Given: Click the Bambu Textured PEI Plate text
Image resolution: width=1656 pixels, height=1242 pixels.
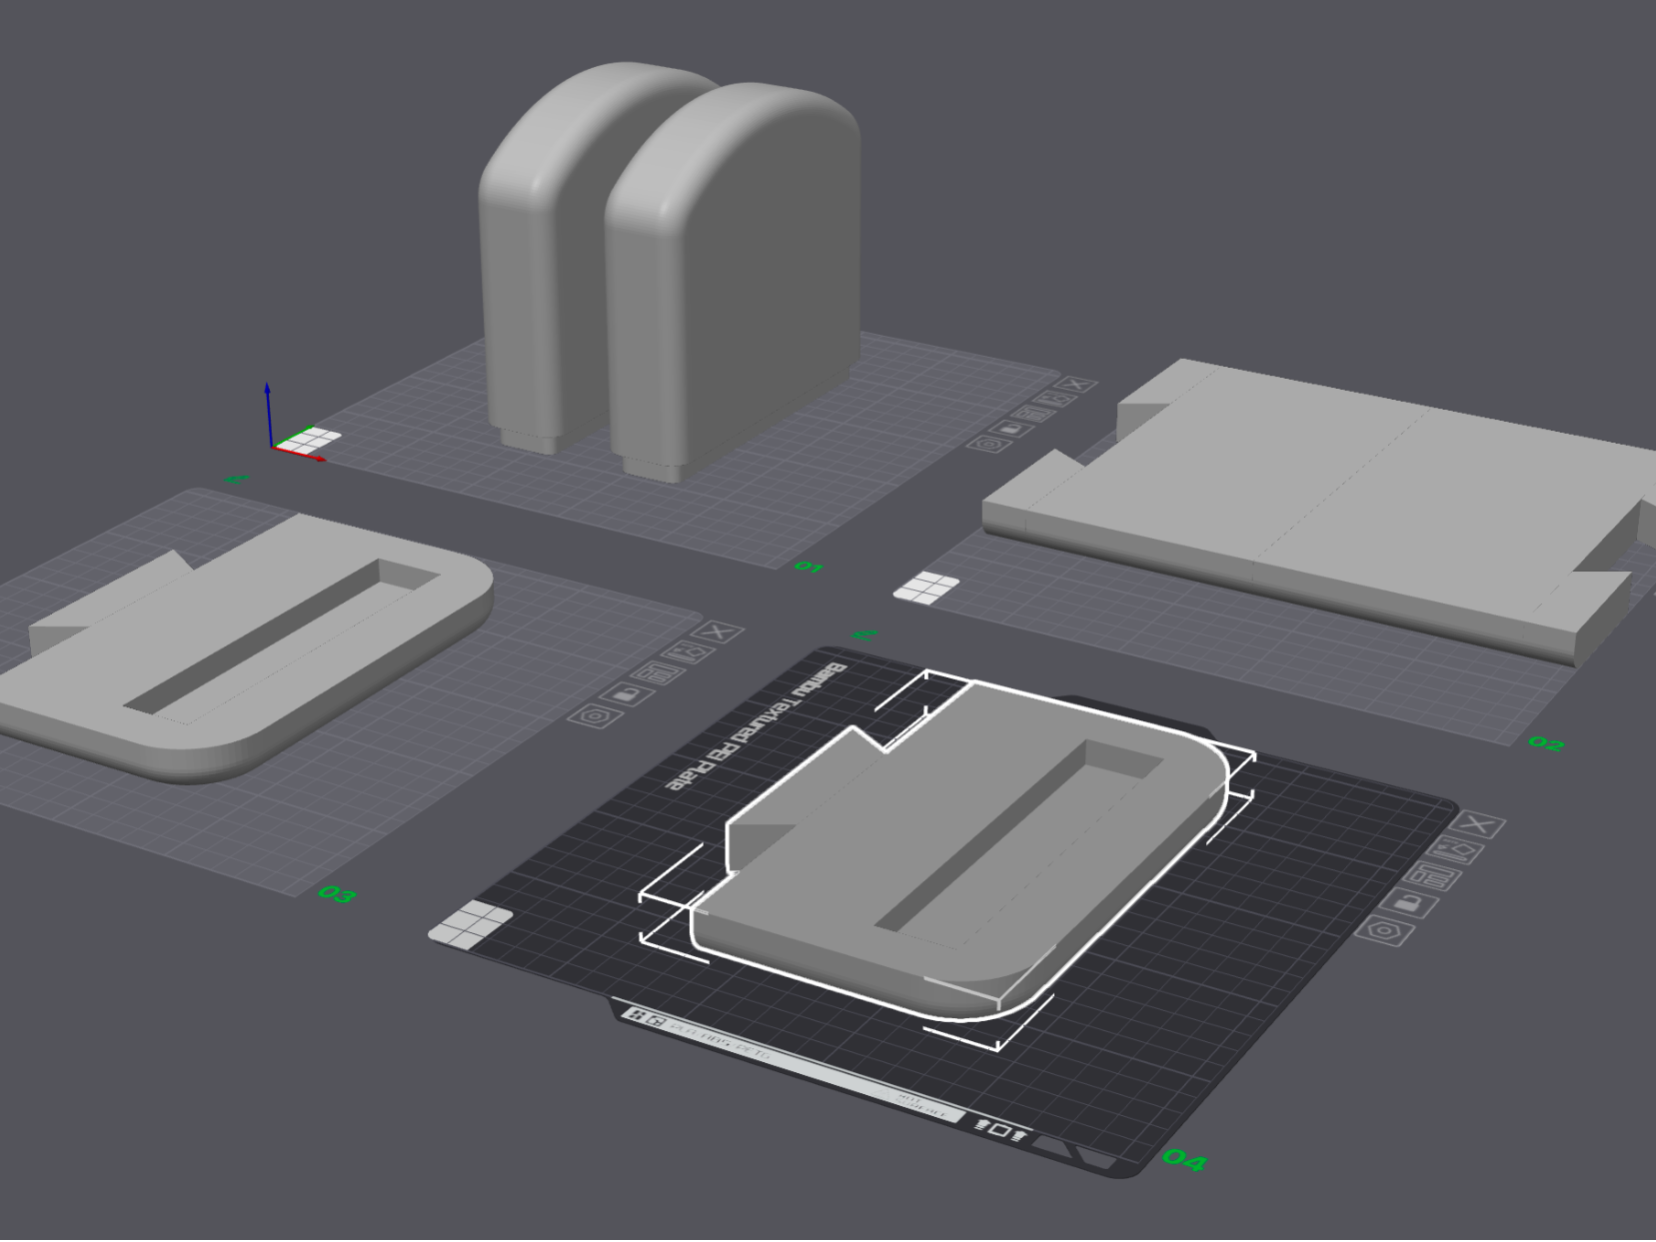Looking at the screenshot, I should pyautogui.click(x=757, y=727).
